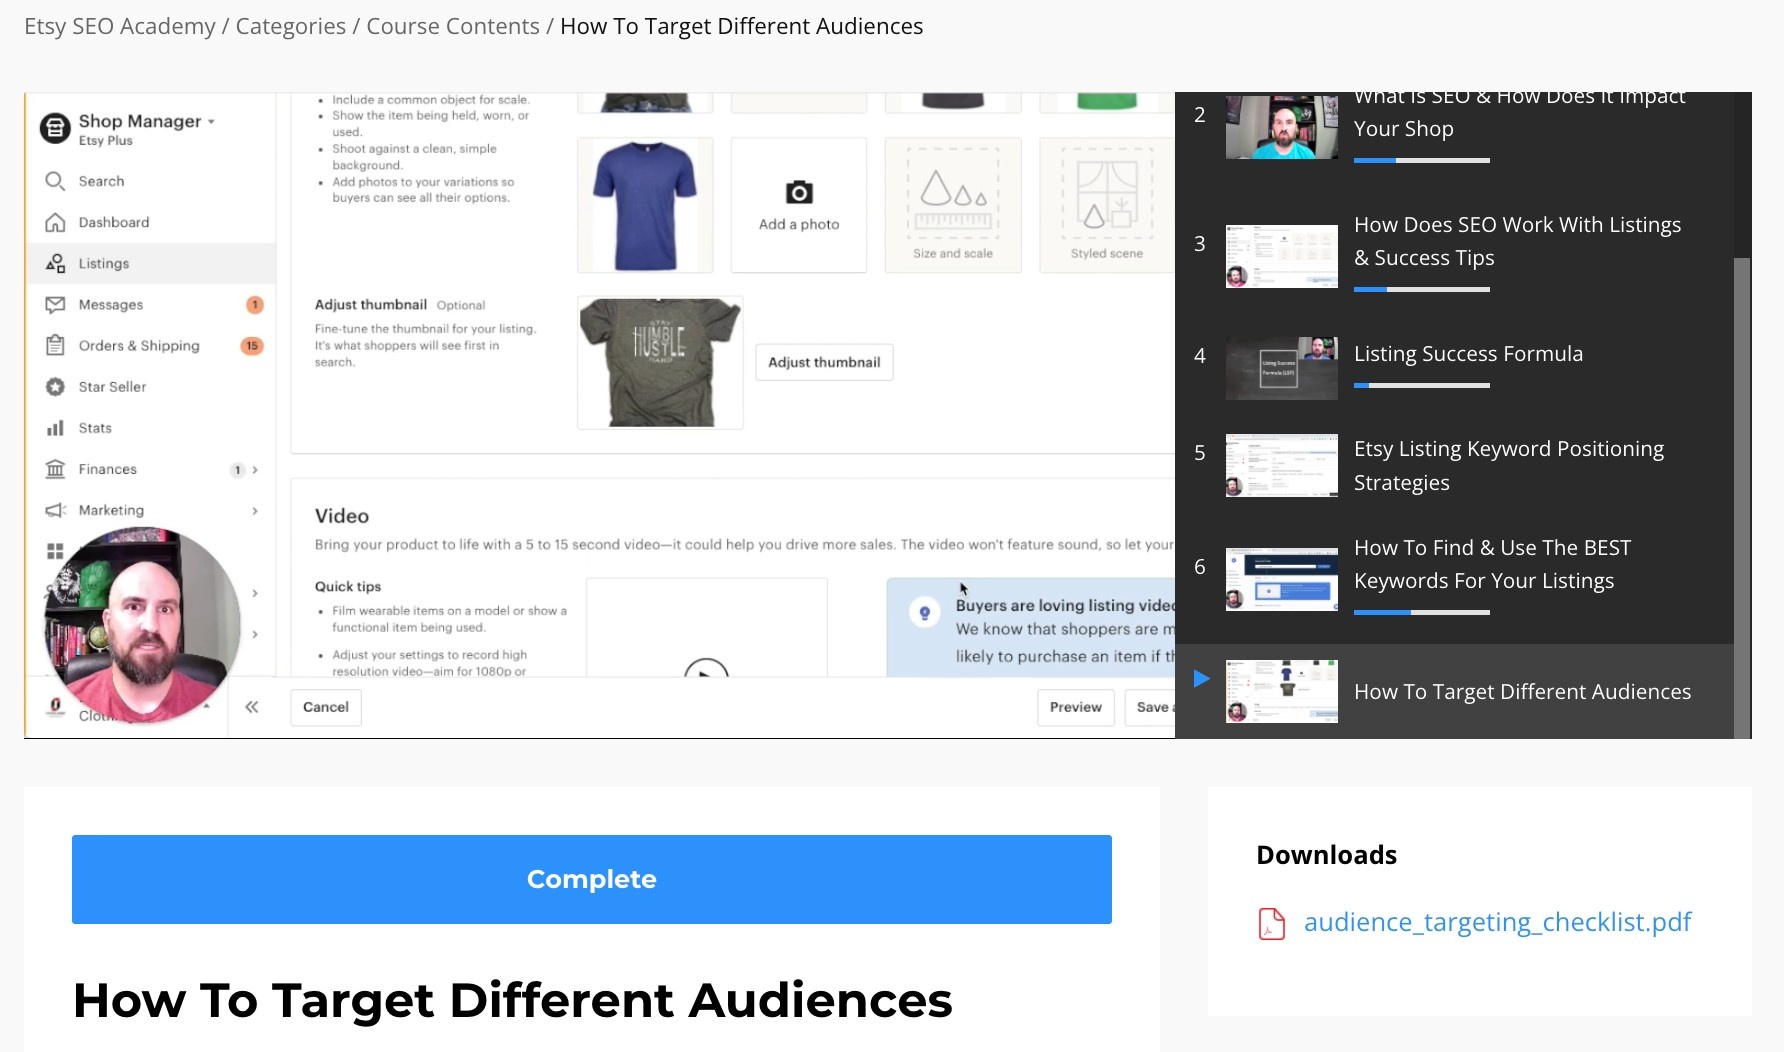Click the Messages envelope icon
Viewport: 1784px width, 1052px height.
[55, 304]
